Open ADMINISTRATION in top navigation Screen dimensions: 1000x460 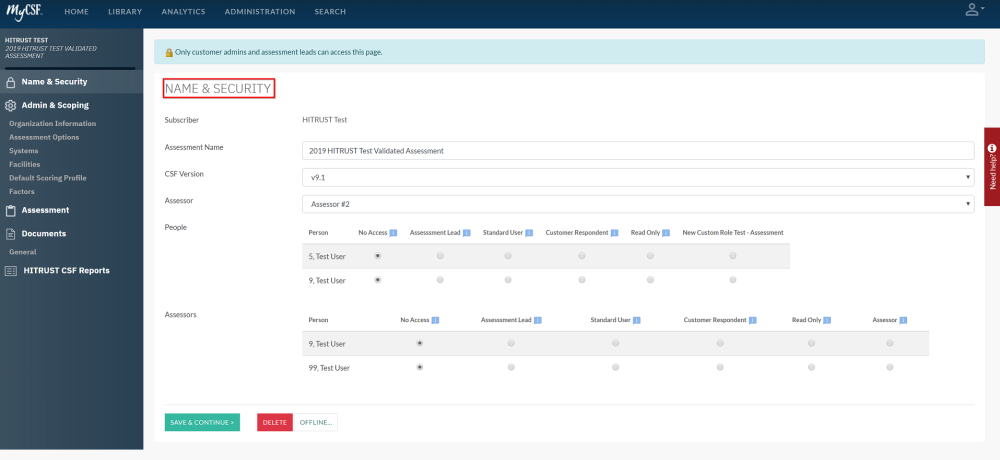pyautogui.click(x=260, y=11)
